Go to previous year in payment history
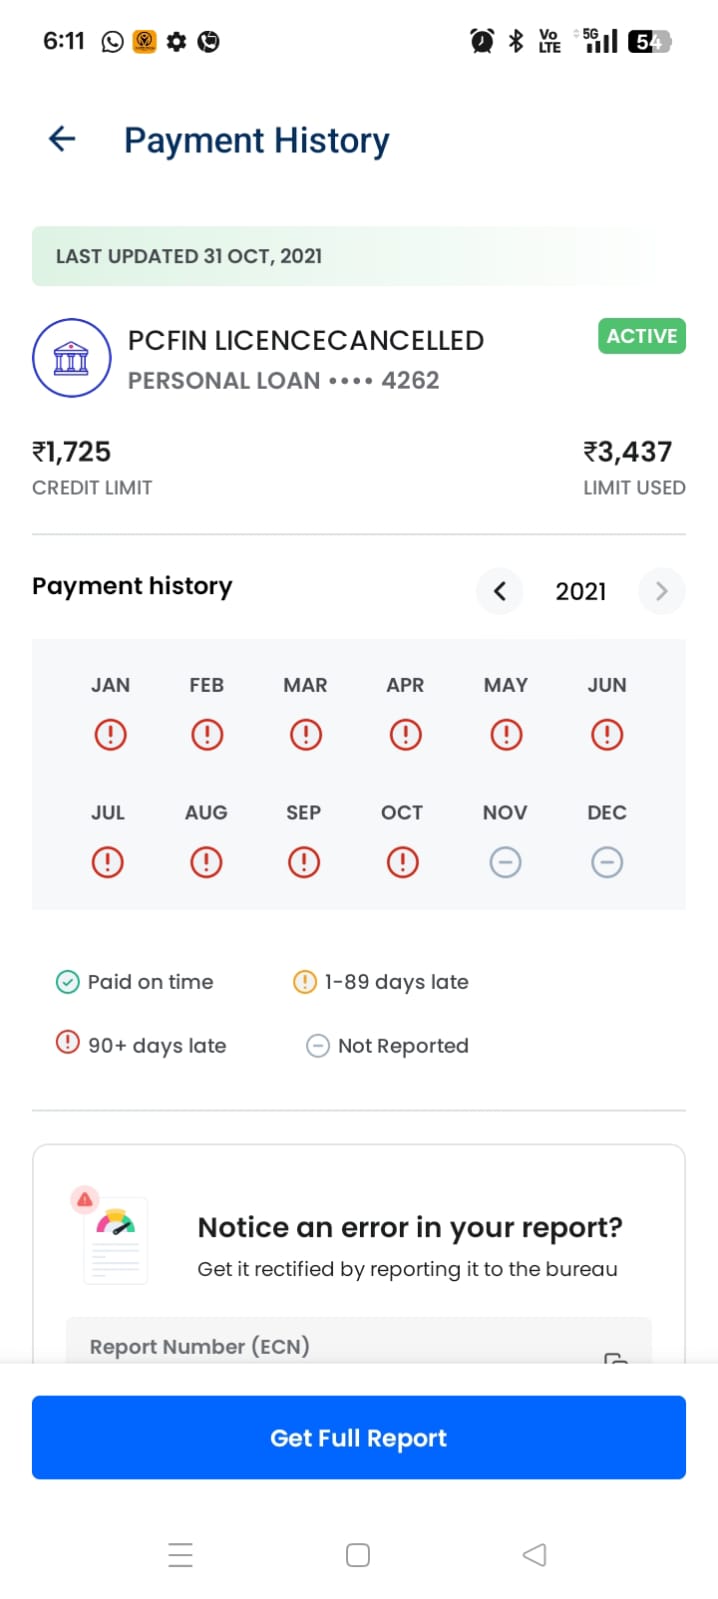This screenshot has width=718, height=1599. tap(500, 591)
